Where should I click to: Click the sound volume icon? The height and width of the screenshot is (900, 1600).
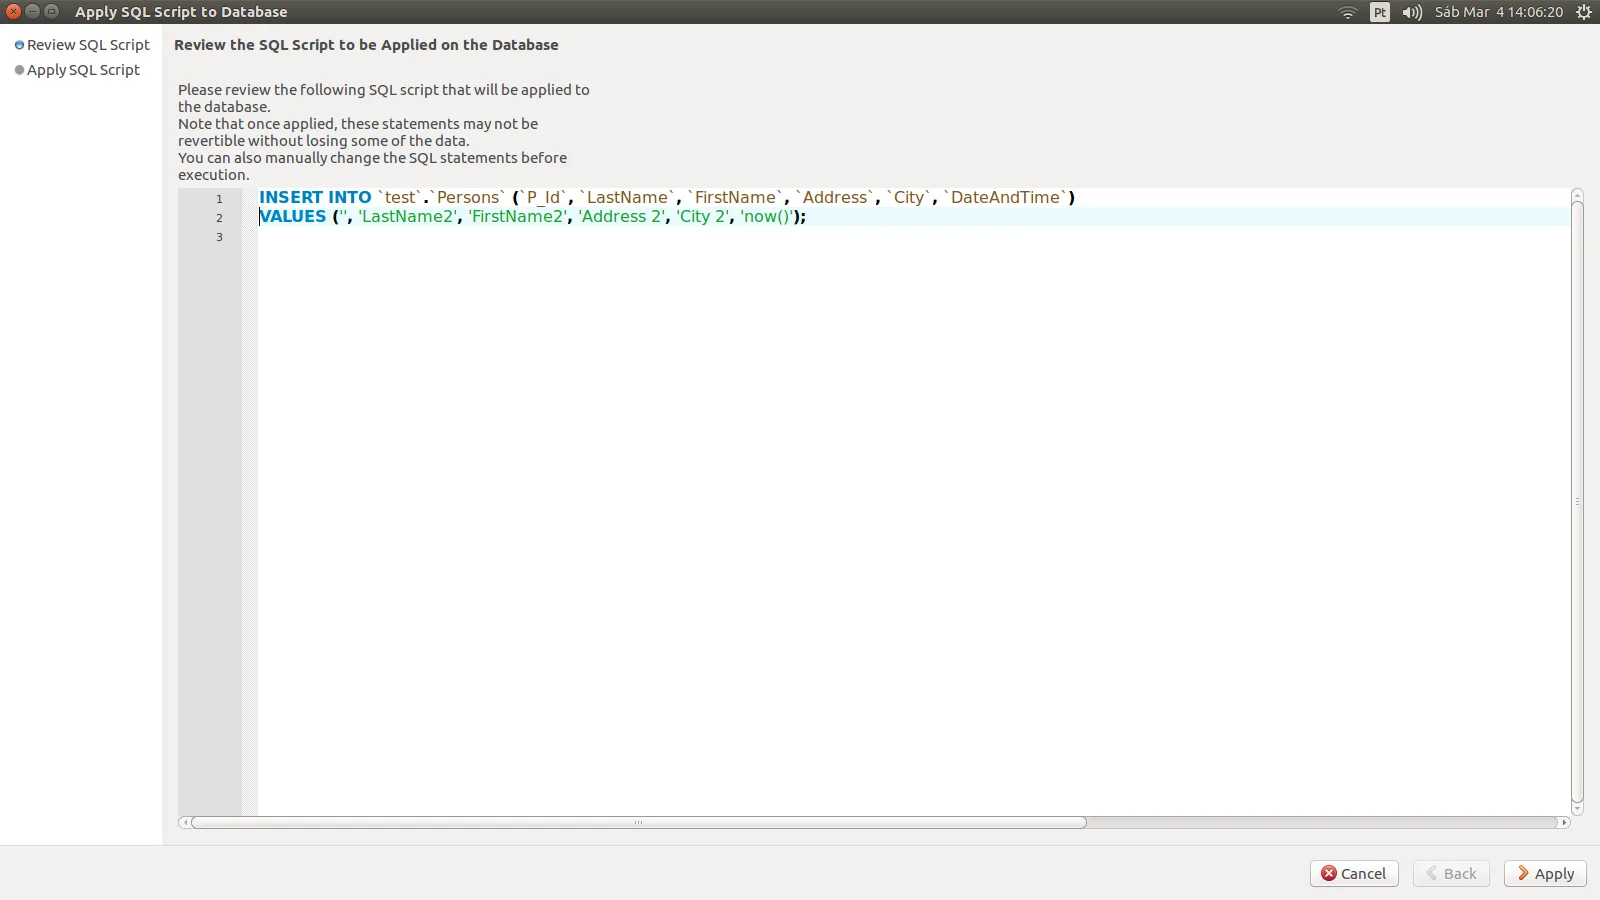click(x=1412, y=12)
